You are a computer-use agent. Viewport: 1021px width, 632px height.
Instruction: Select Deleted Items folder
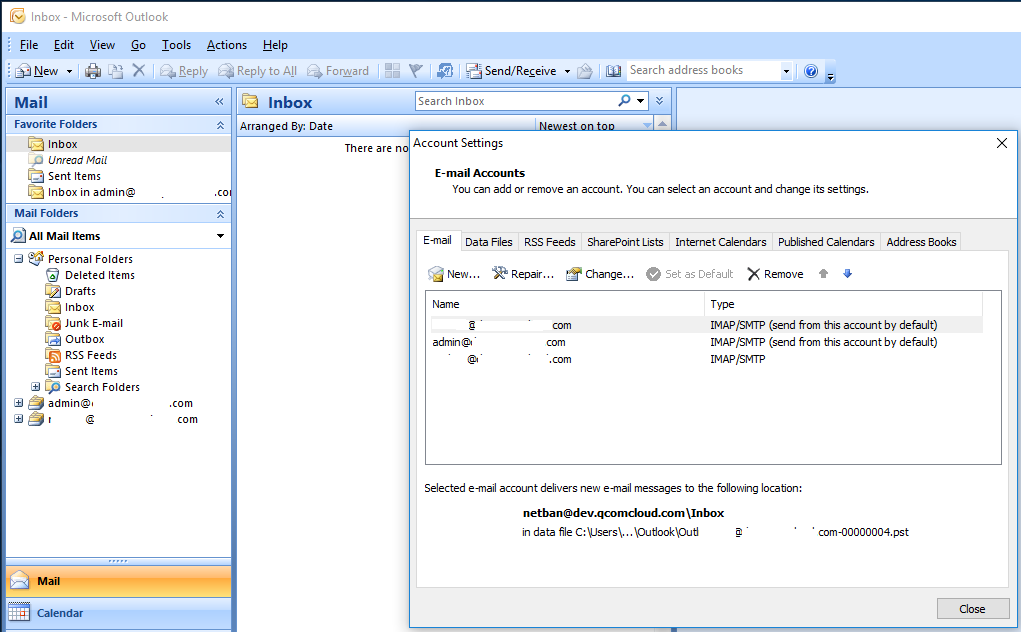pos(99,275)
